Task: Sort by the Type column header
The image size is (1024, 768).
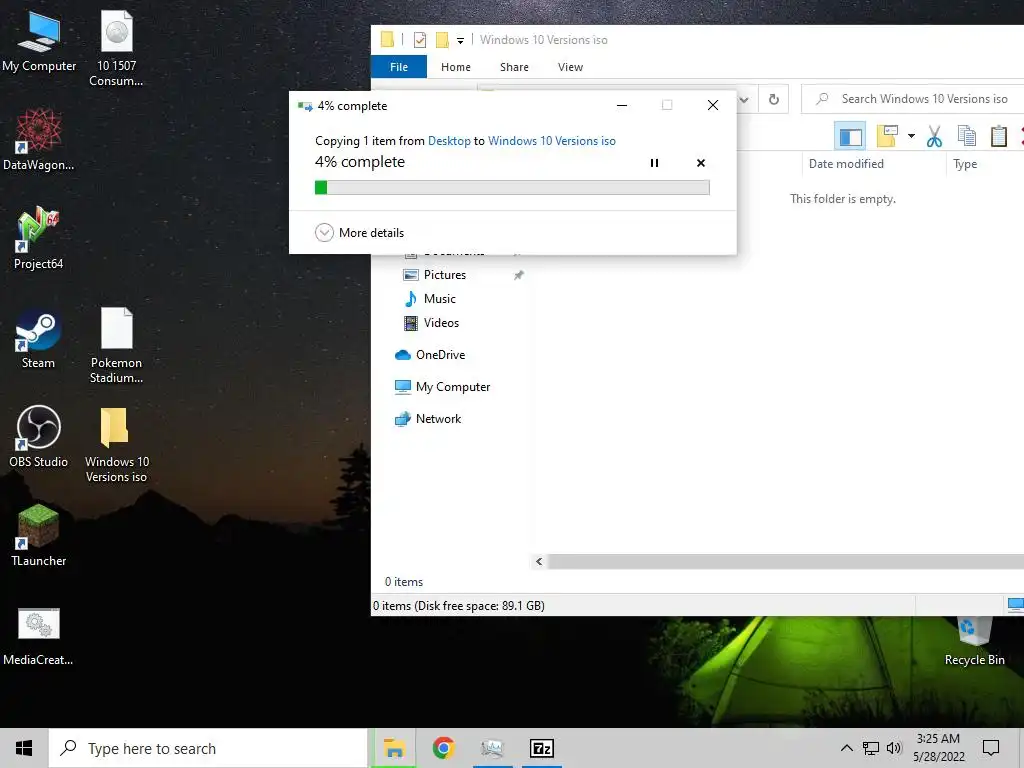Action: (x=965, y=164)
